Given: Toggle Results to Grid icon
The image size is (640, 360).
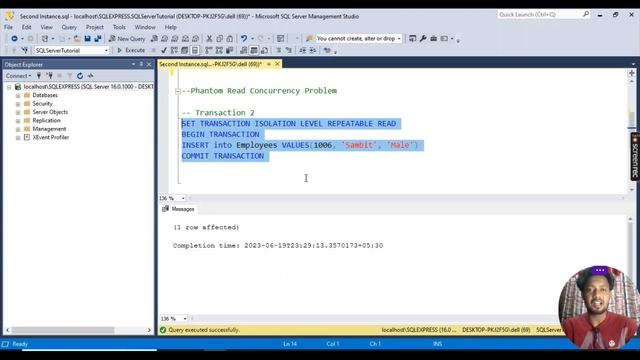Looking at the screenshot, I should (x=254, y=50).
